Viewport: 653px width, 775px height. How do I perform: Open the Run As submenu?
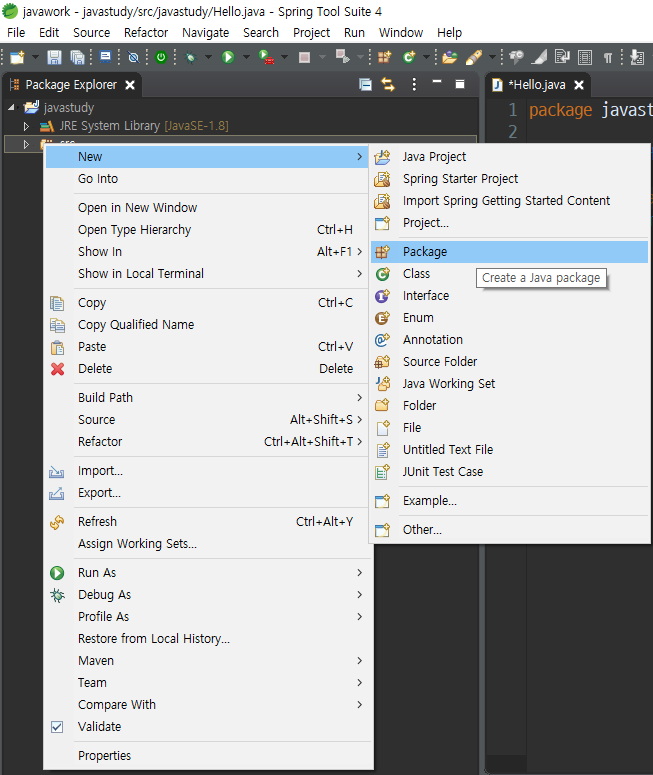coord(207,573)
